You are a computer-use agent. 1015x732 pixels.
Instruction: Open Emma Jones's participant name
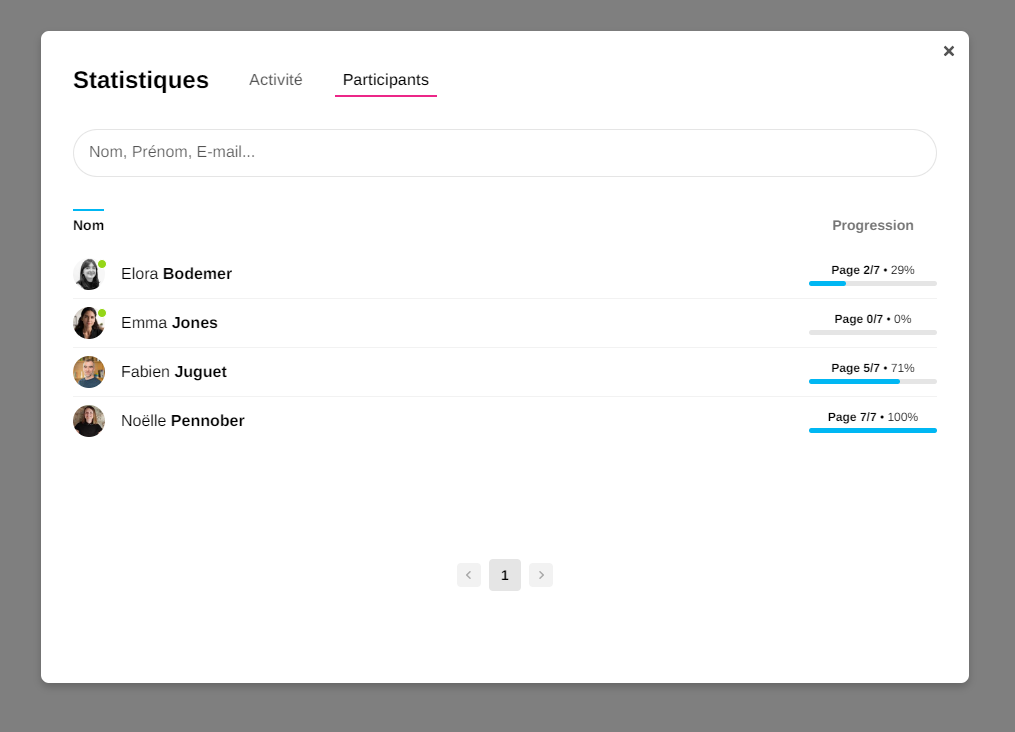pos(169,323)
